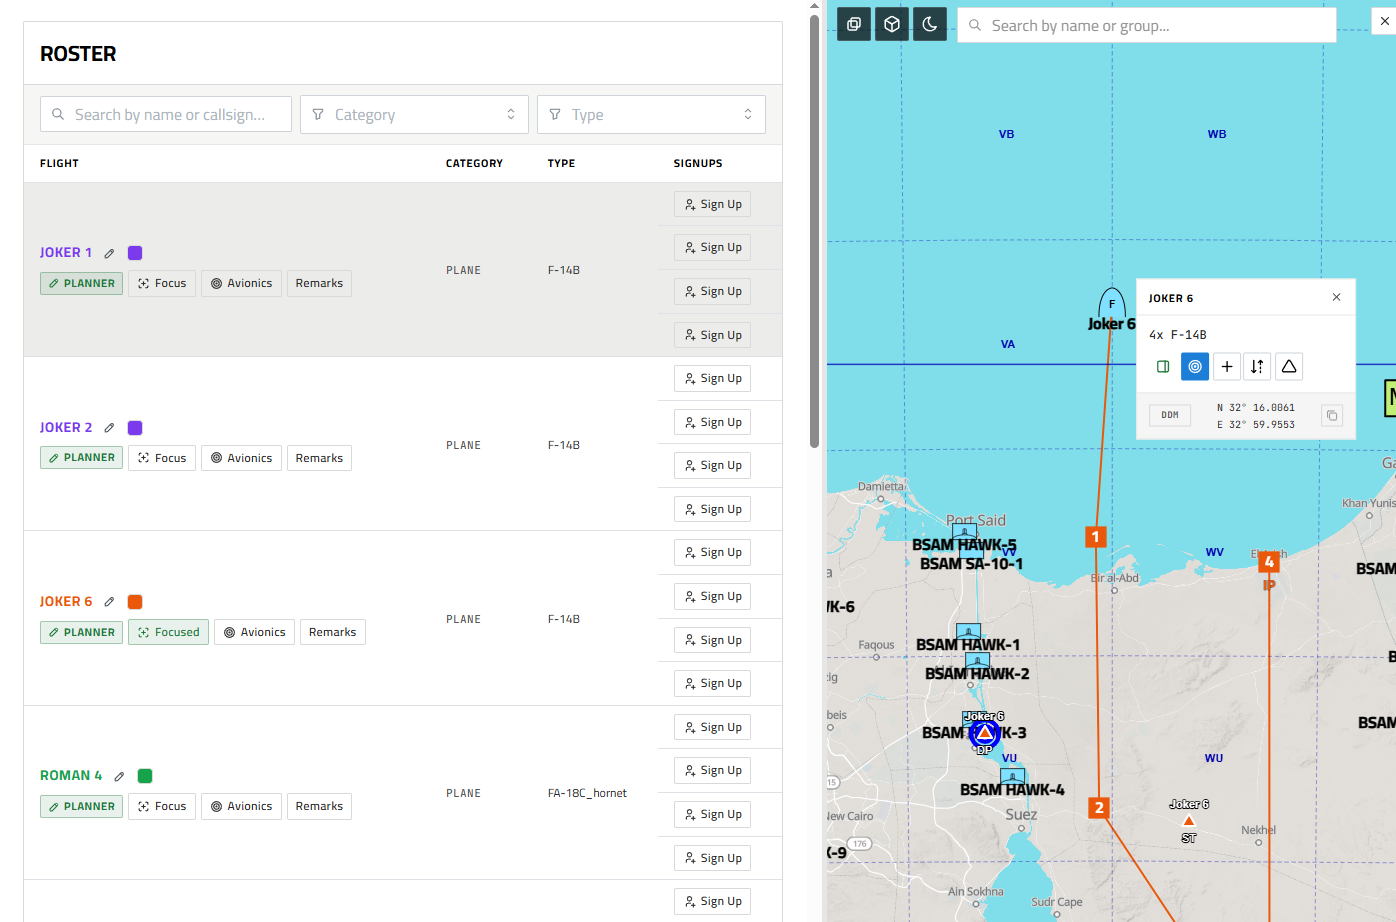The height and width of the screenshot is (922, 1396).
Task: Open the Type filter dropdown
Action: click(651, 114)
